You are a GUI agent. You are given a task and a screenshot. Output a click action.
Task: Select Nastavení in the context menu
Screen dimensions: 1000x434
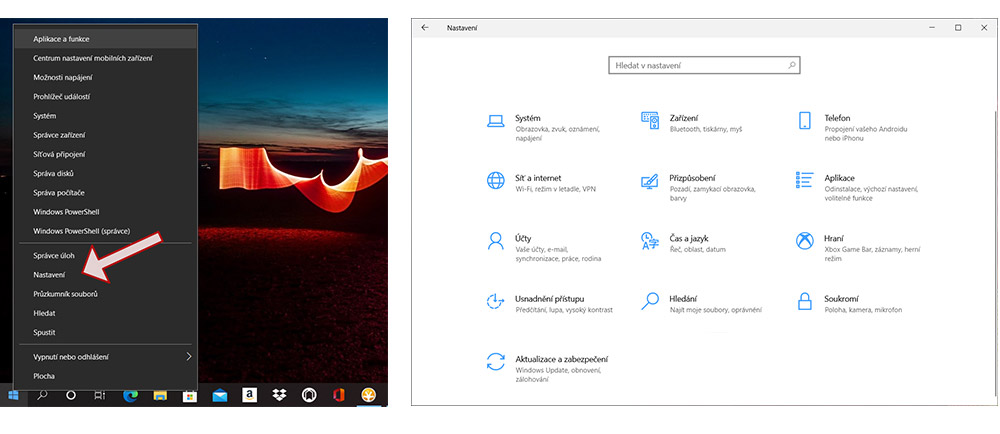pos(49,274)
